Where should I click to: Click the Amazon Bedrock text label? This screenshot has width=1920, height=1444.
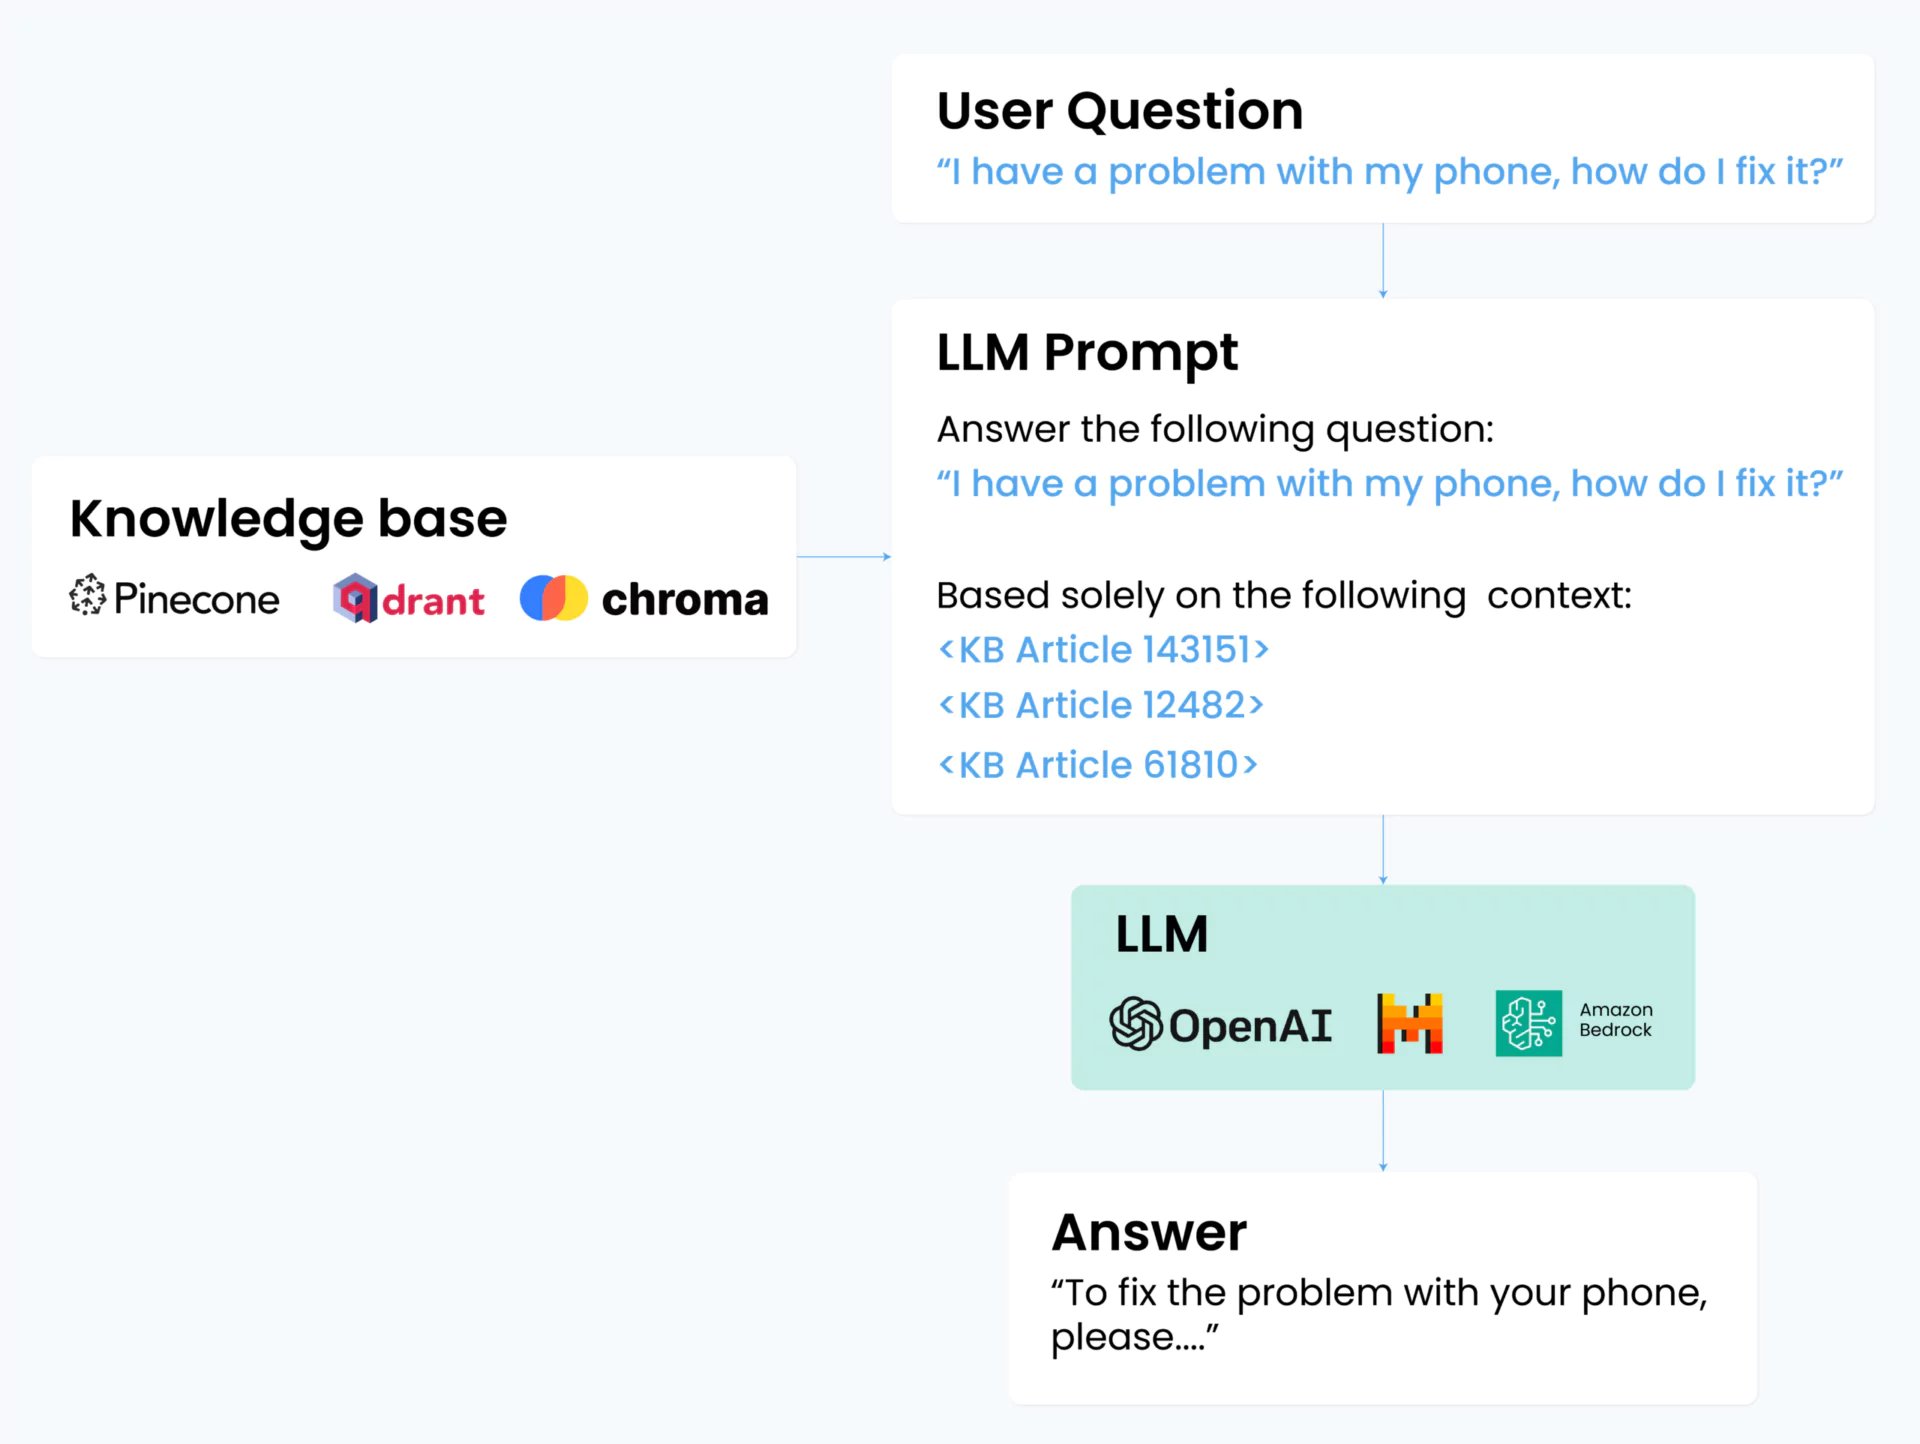[1616, 1020]
